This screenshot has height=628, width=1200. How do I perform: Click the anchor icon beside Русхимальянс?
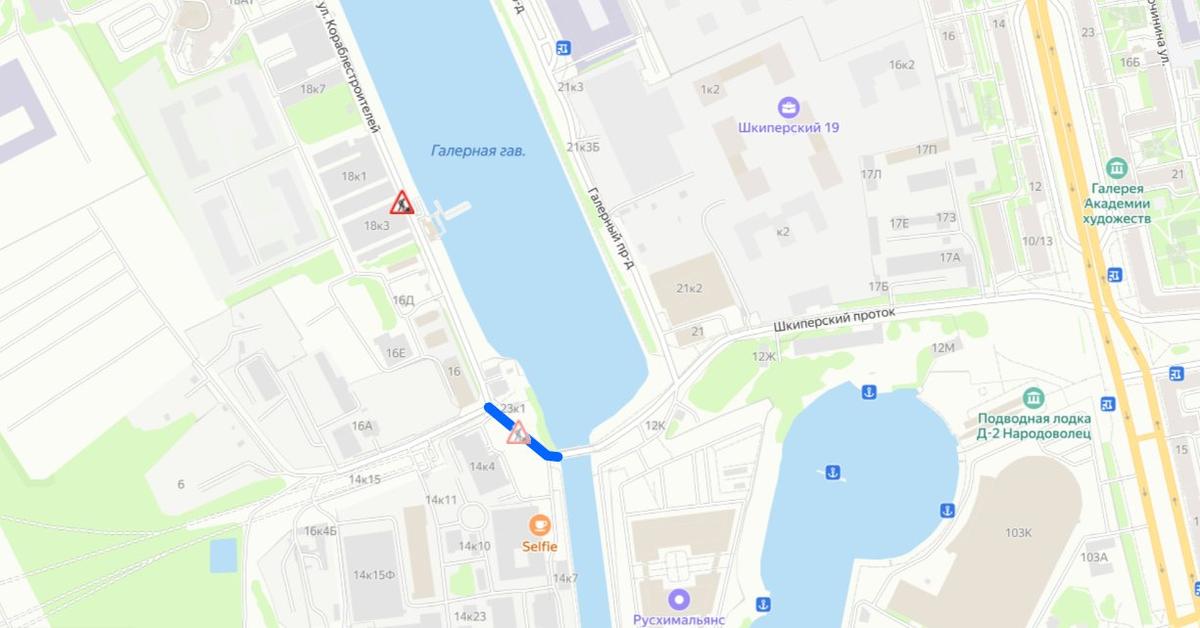click(x=762, y=603)
